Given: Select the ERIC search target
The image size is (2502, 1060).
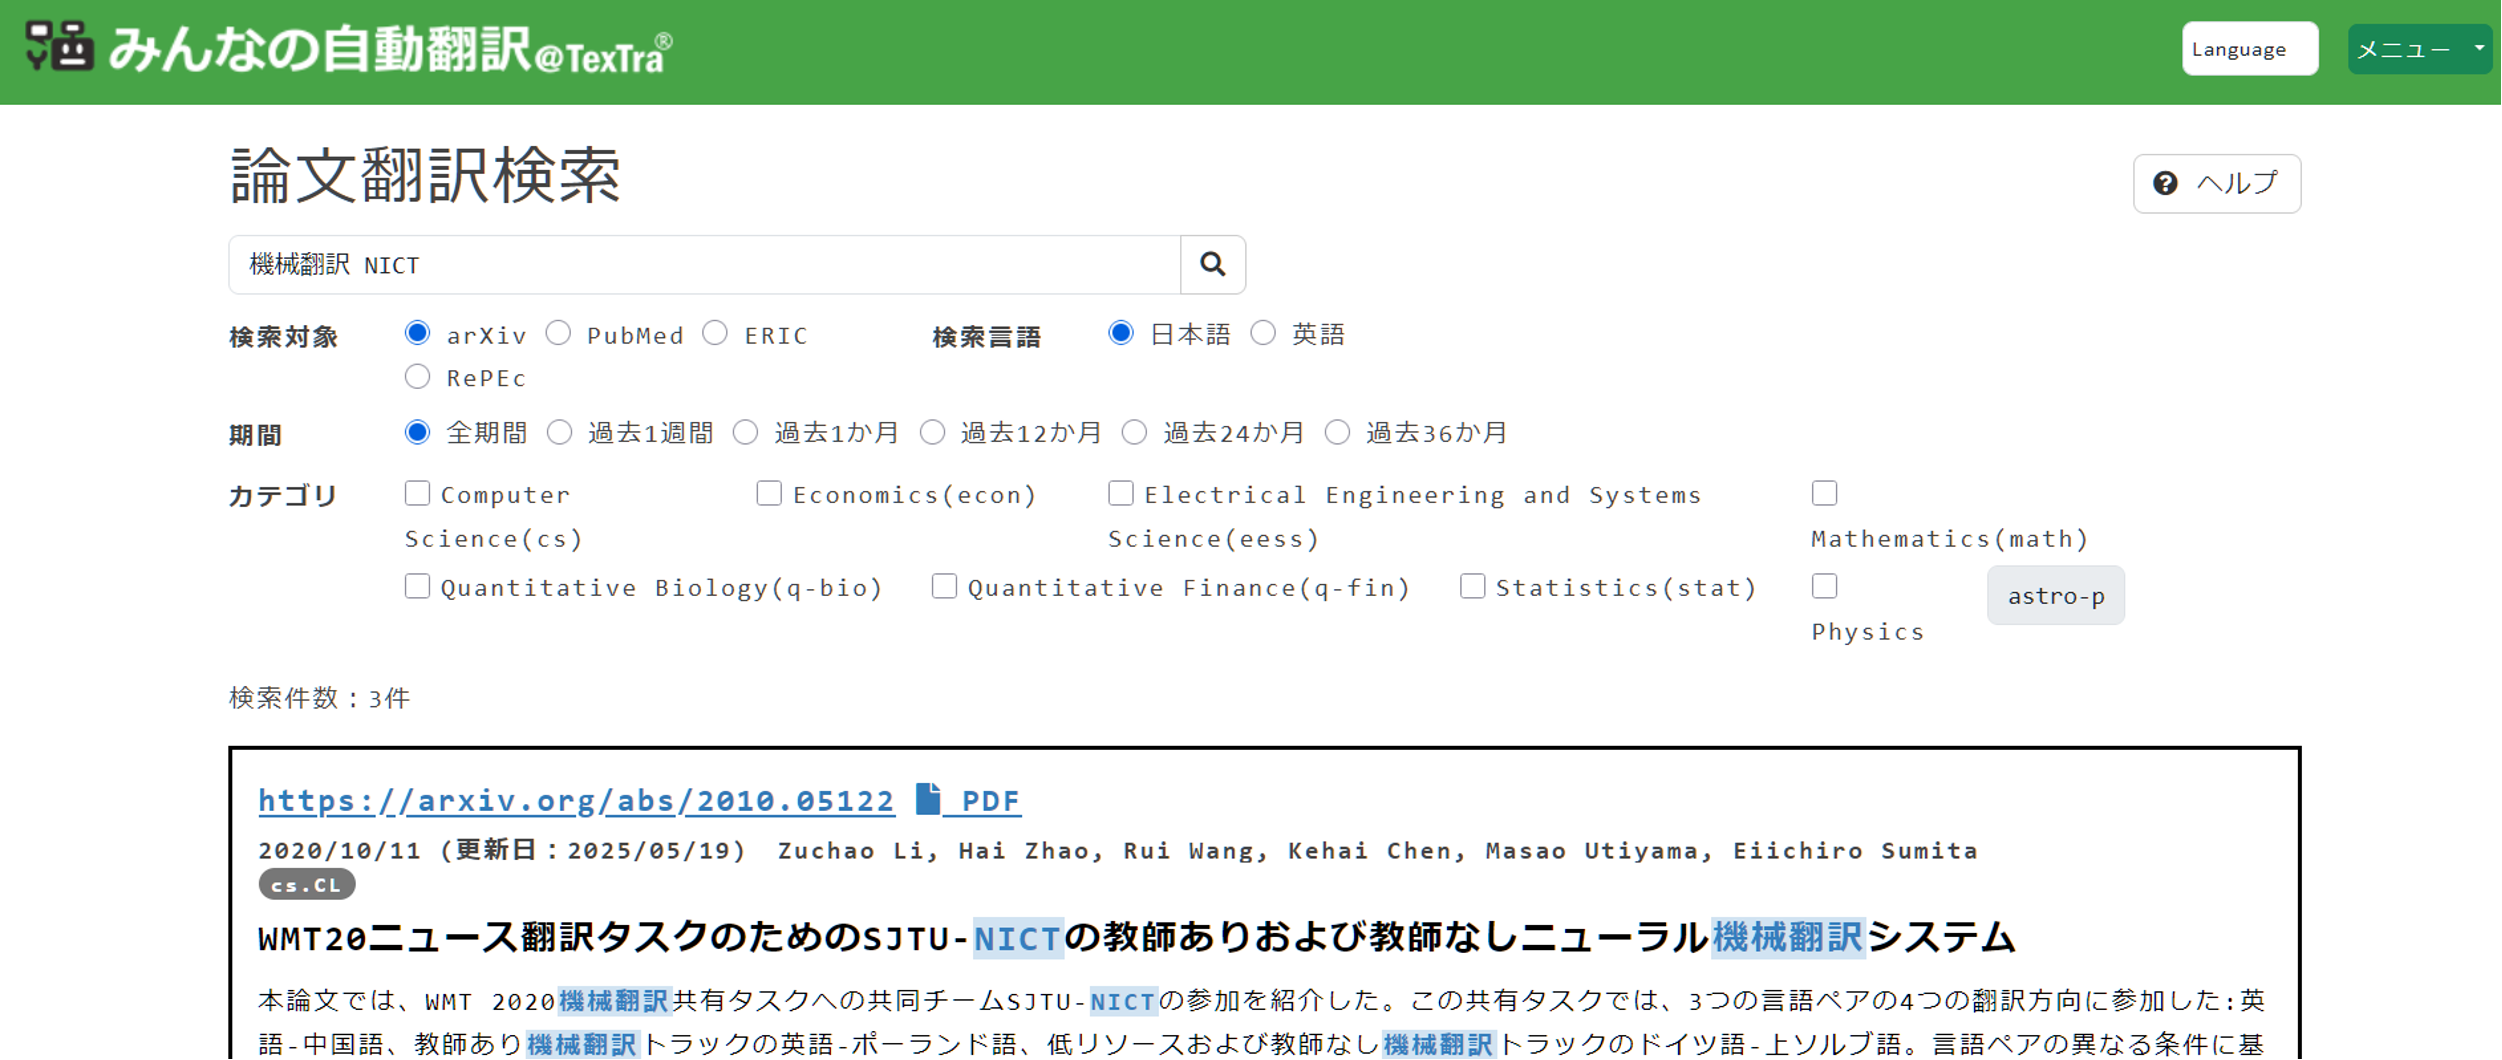Looking at the screenshot, I should 715,333.
